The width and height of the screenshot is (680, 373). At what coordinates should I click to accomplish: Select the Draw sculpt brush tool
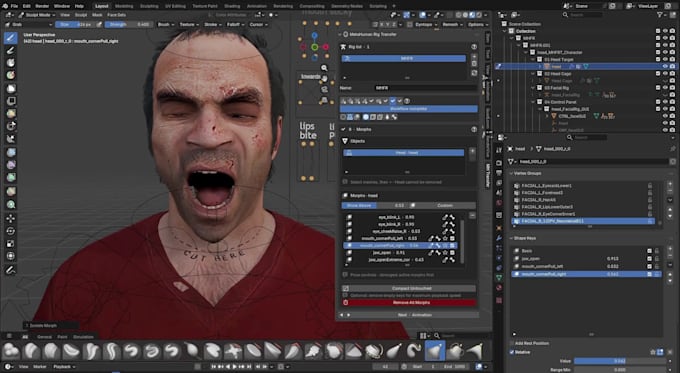click(x=11, y=38)
